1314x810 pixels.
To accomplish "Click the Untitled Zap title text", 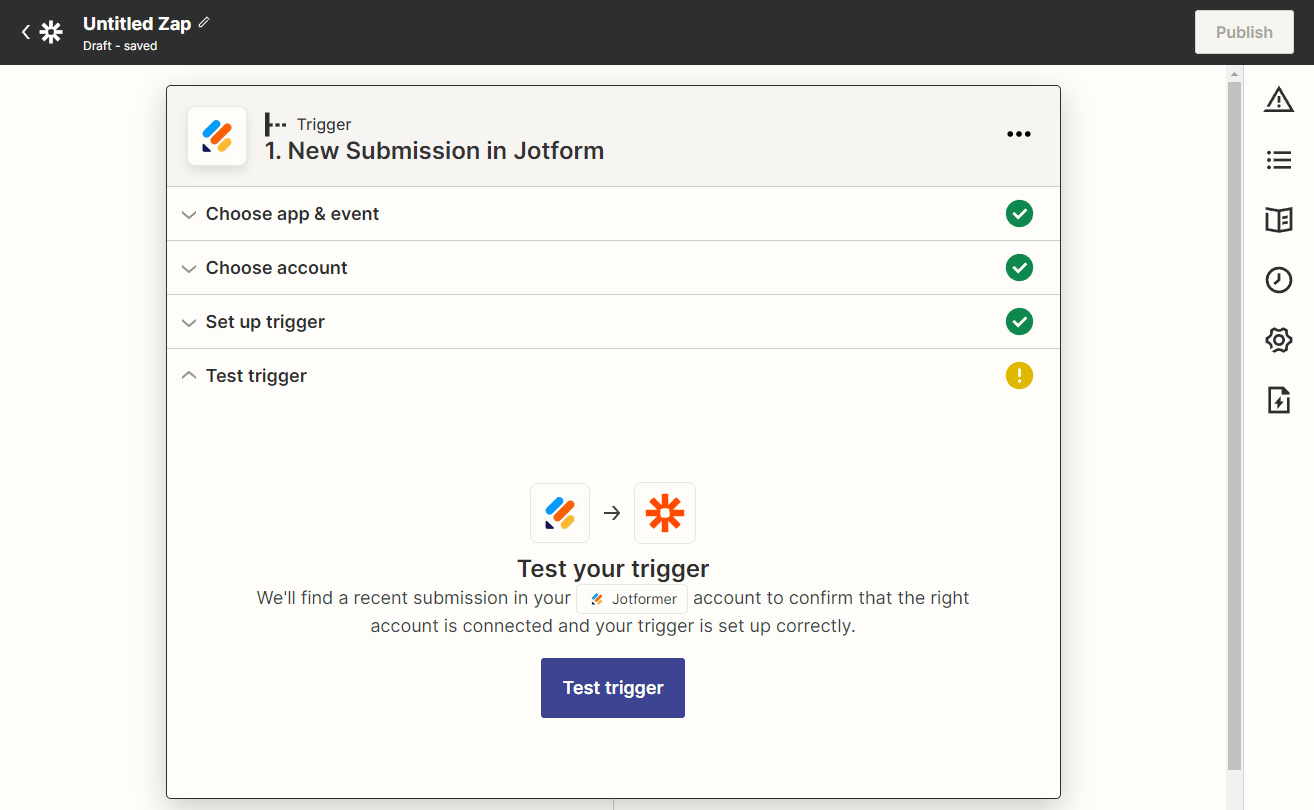I will click(x=137, y=24).
